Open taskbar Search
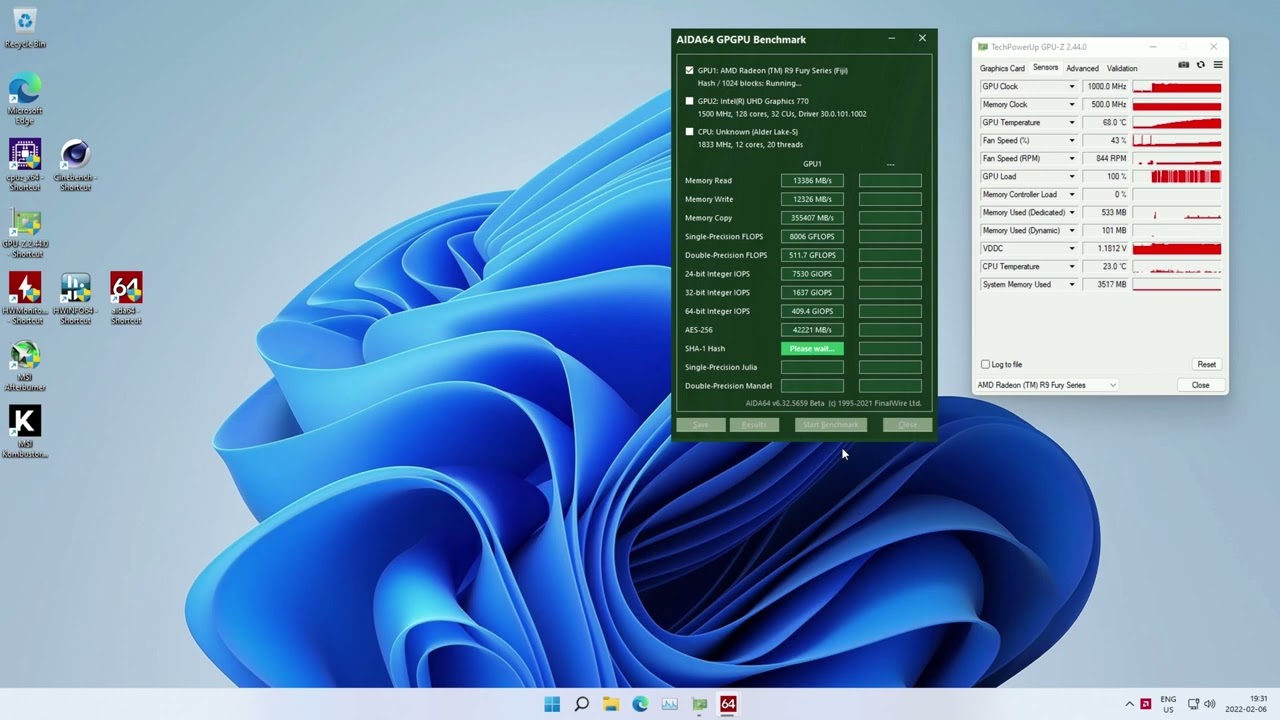Screen dimensions: 1280x720 582,704
